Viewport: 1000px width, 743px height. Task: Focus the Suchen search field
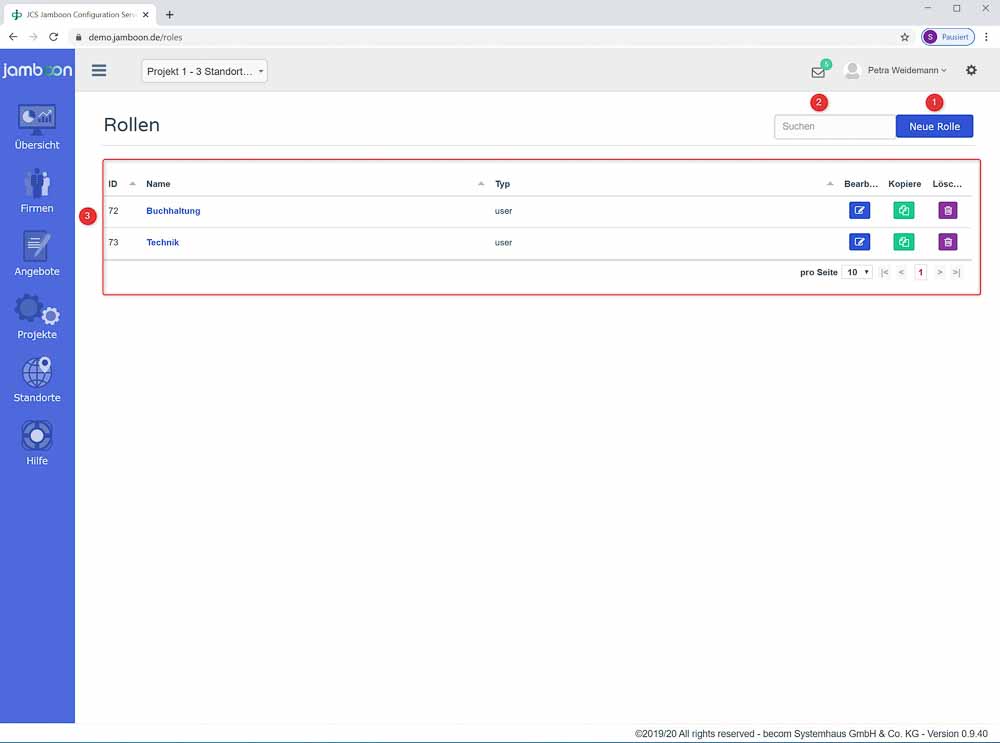click(x=835, y=126)
